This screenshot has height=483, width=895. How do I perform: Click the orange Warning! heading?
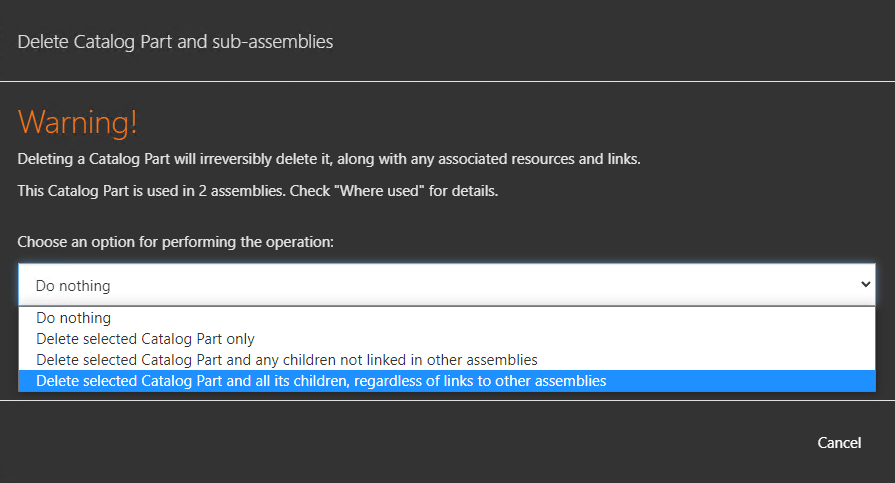click(78, 122)
